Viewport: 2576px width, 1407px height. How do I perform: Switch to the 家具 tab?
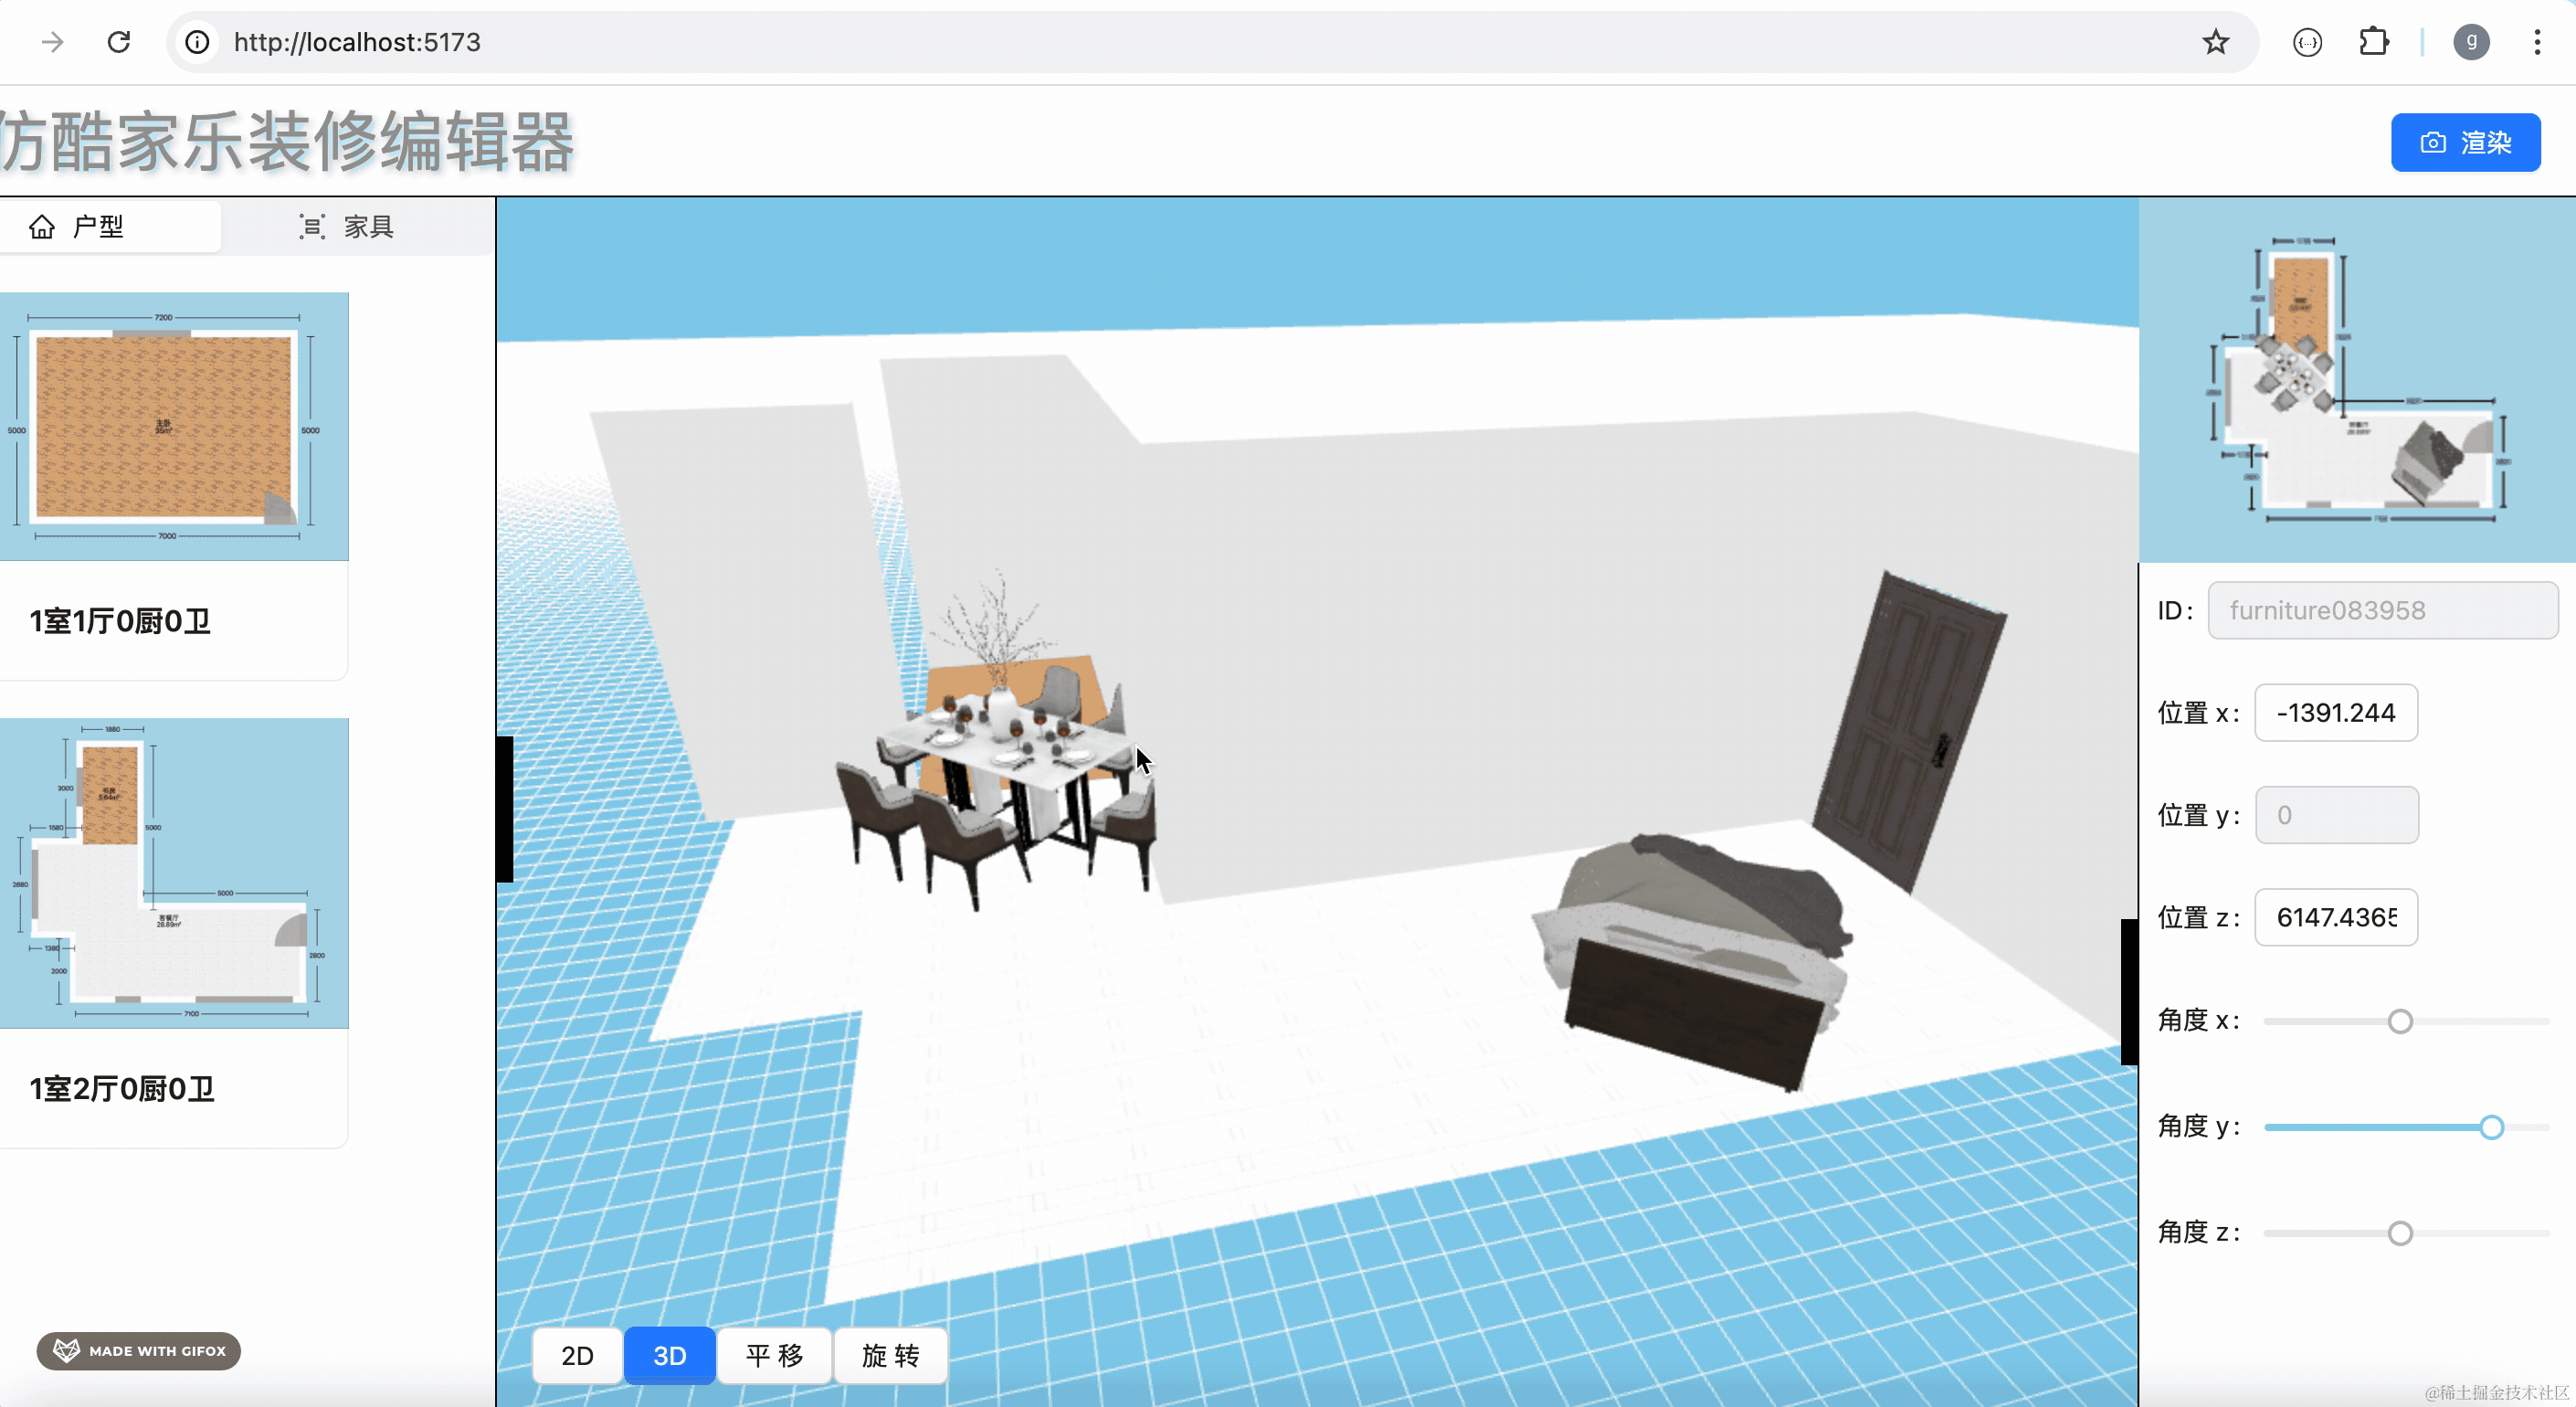(347, 227)
